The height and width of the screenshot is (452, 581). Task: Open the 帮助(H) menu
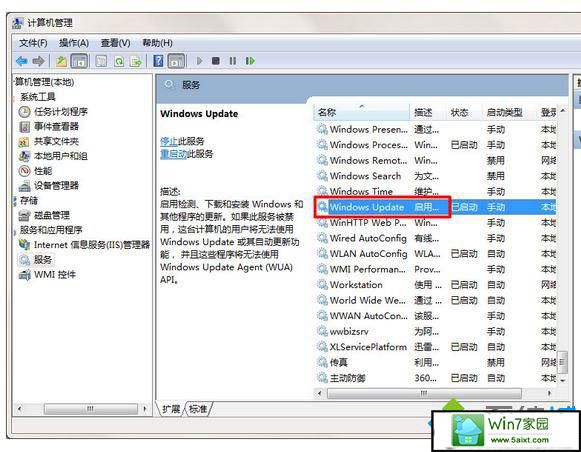(x=157, y=43)
